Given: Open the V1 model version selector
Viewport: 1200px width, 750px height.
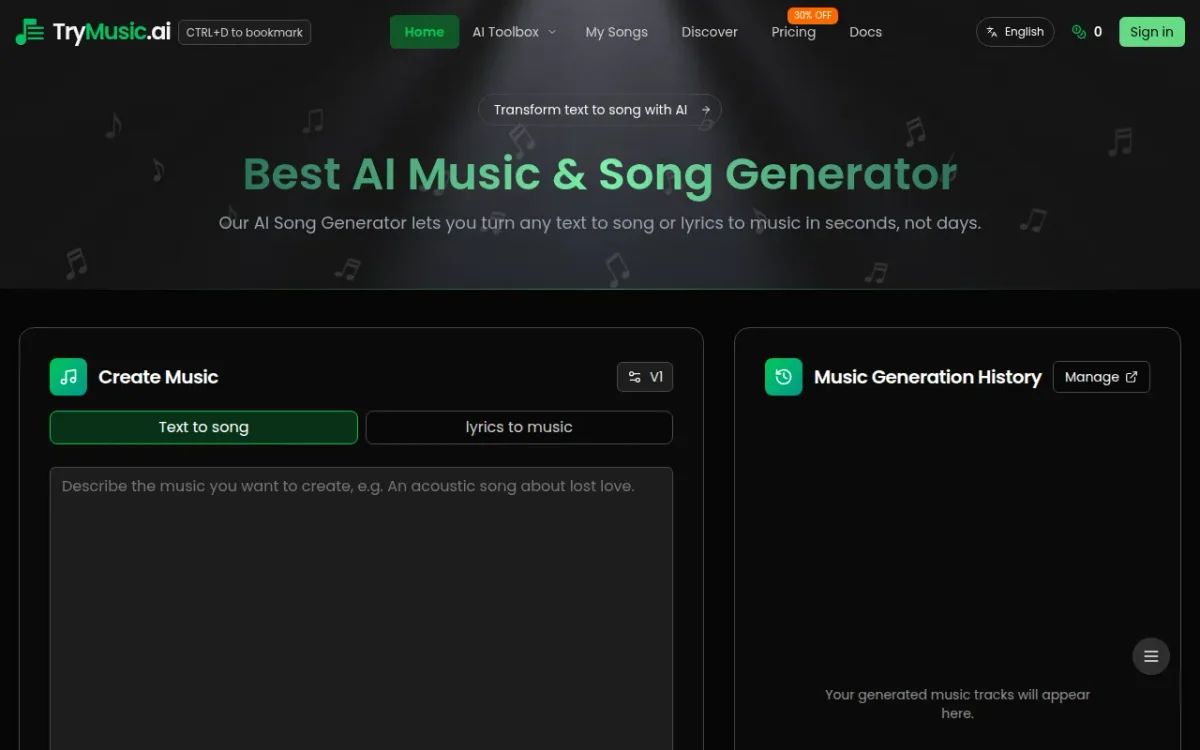Looking at the screenshot, I should tap(645, 377).
